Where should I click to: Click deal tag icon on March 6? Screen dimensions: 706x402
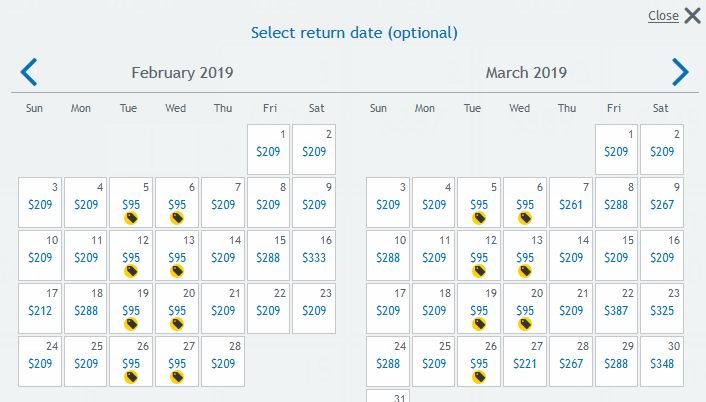(x=525, y=218)
